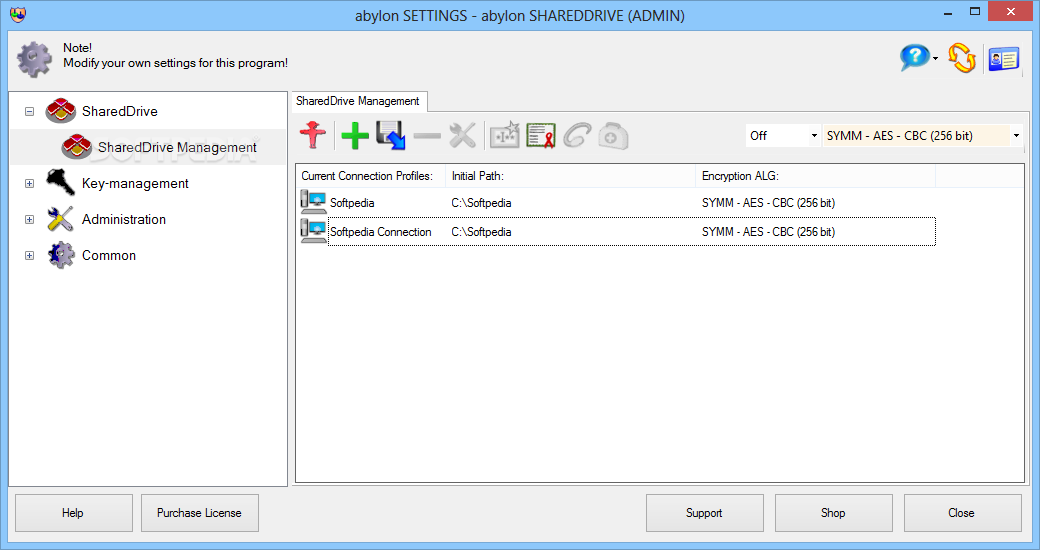This screenshot has height=550, width=1040.
Task: Expand the Key-management tree node
Action: 29,183
